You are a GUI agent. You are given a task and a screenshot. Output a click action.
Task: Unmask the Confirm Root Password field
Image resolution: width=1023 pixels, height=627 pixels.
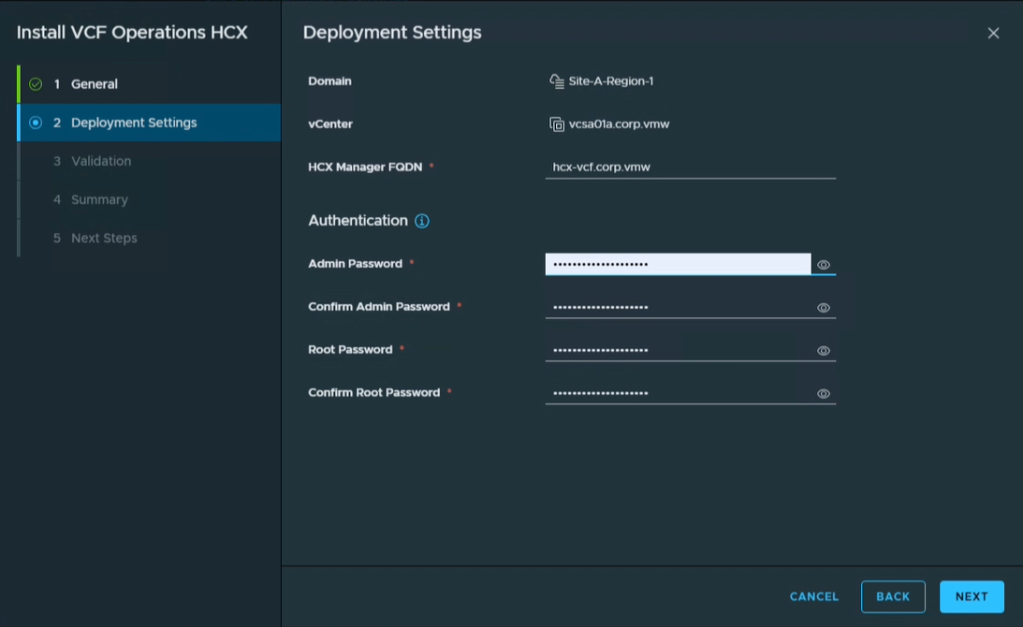[823, 394]
